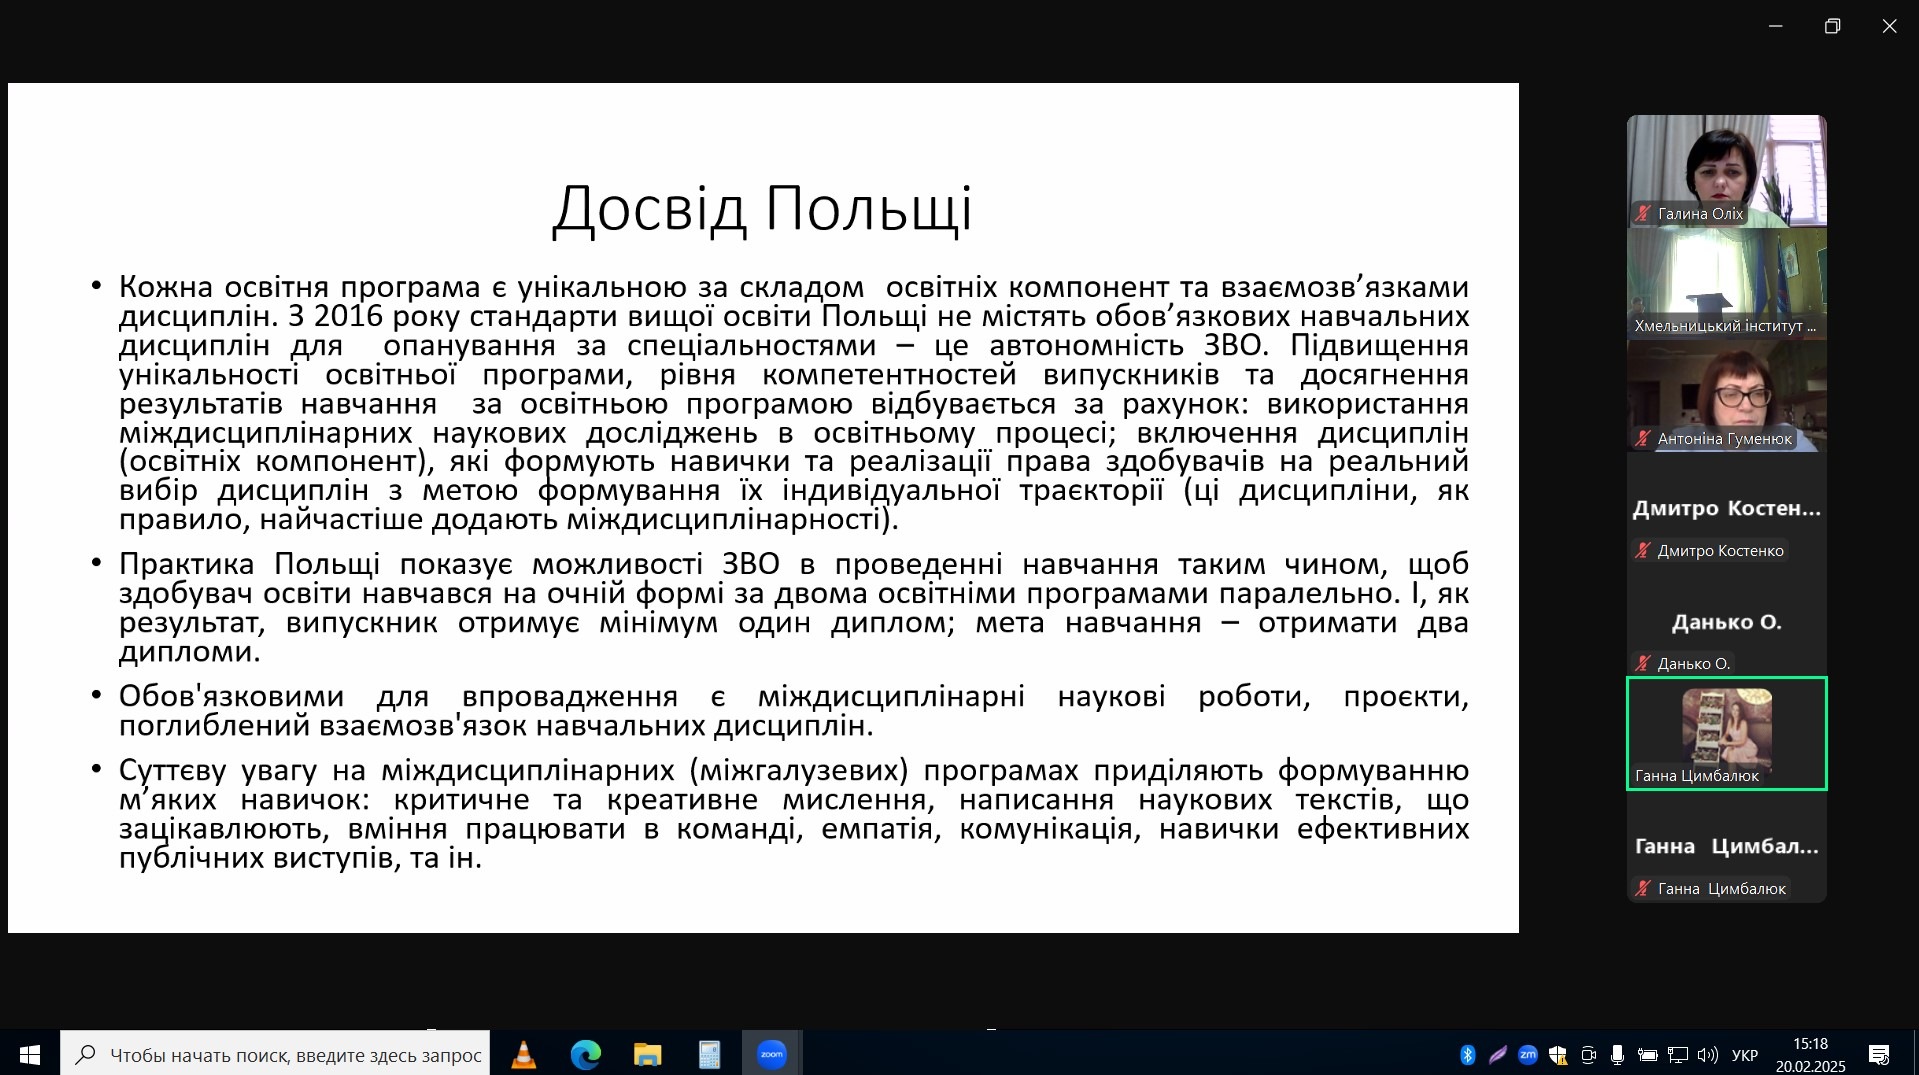Screen dimensions: 1919x1075
Task: Click the Zoom tray icon in the system tray
Action: tap(1527, 1054)
